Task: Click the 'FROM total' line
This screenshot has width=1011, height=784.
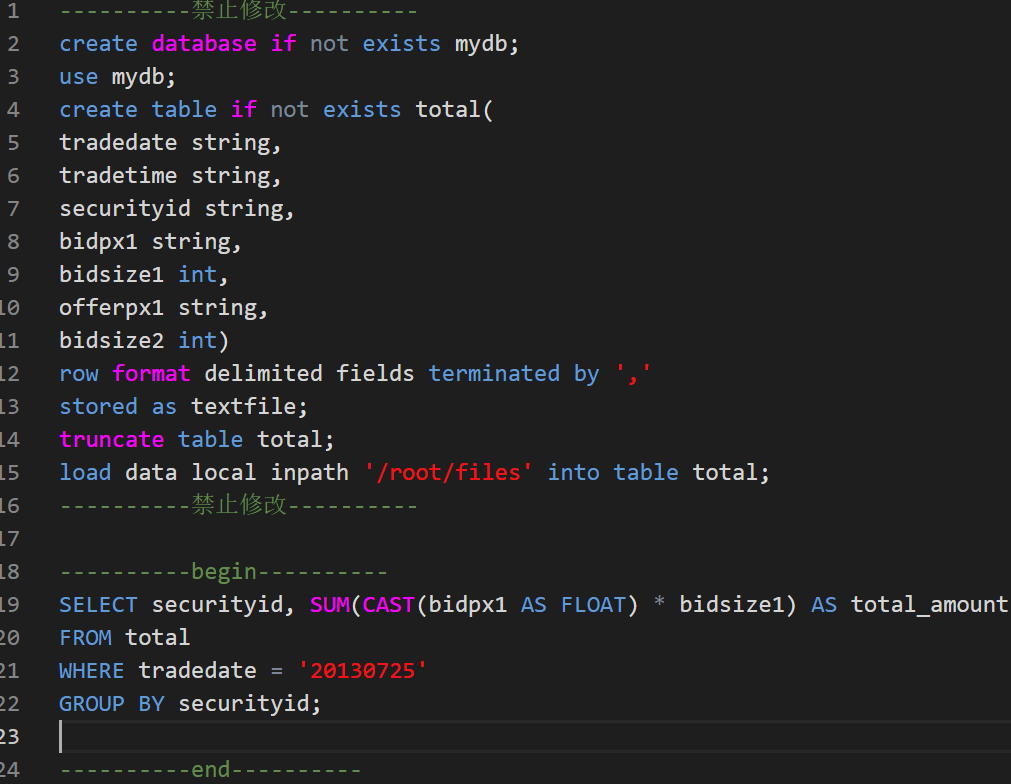Action: (124, 638)
